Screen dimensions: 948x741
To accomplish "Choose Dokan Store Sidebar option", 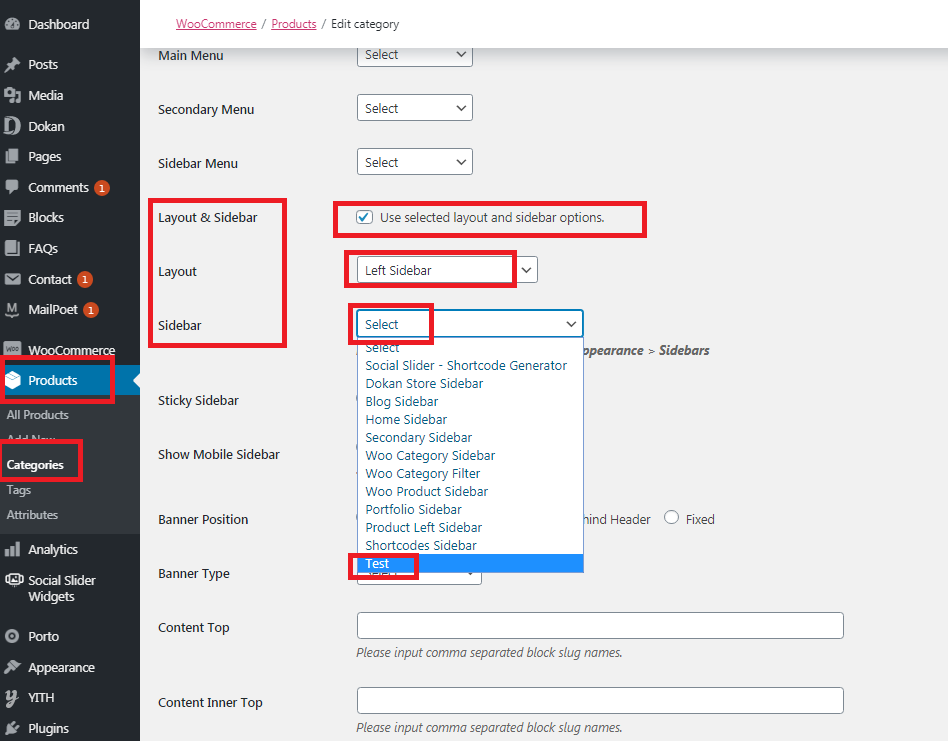I will click(x=470, y=383).
